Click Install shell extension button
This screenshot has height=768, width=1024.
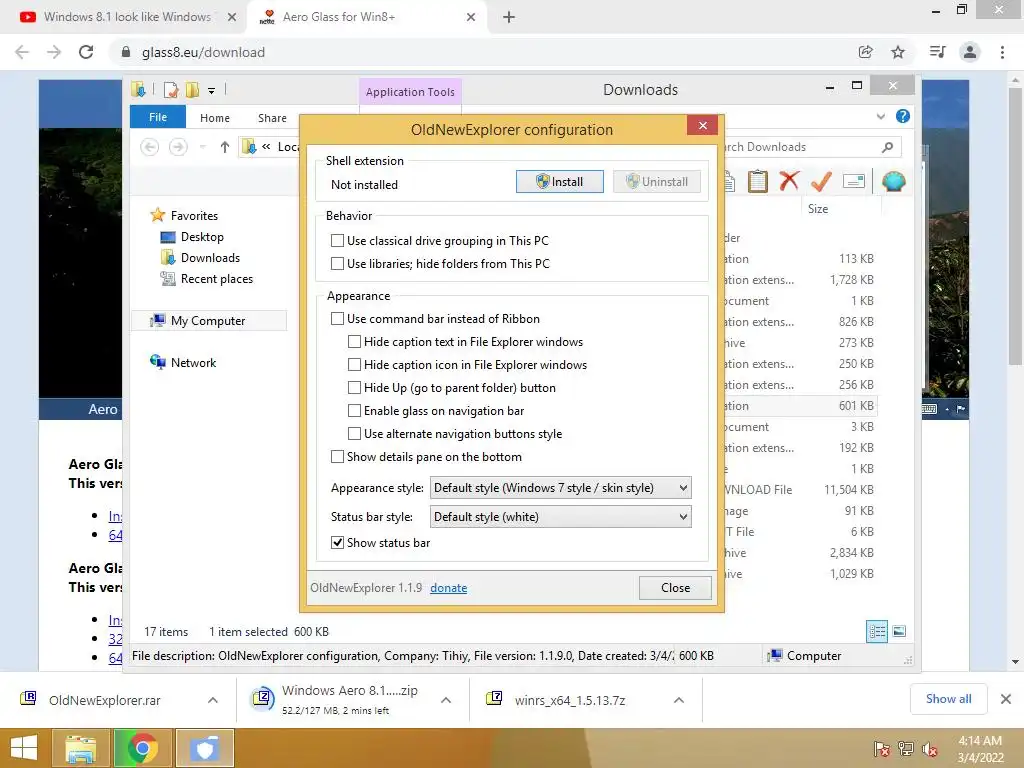coord(559,182)
